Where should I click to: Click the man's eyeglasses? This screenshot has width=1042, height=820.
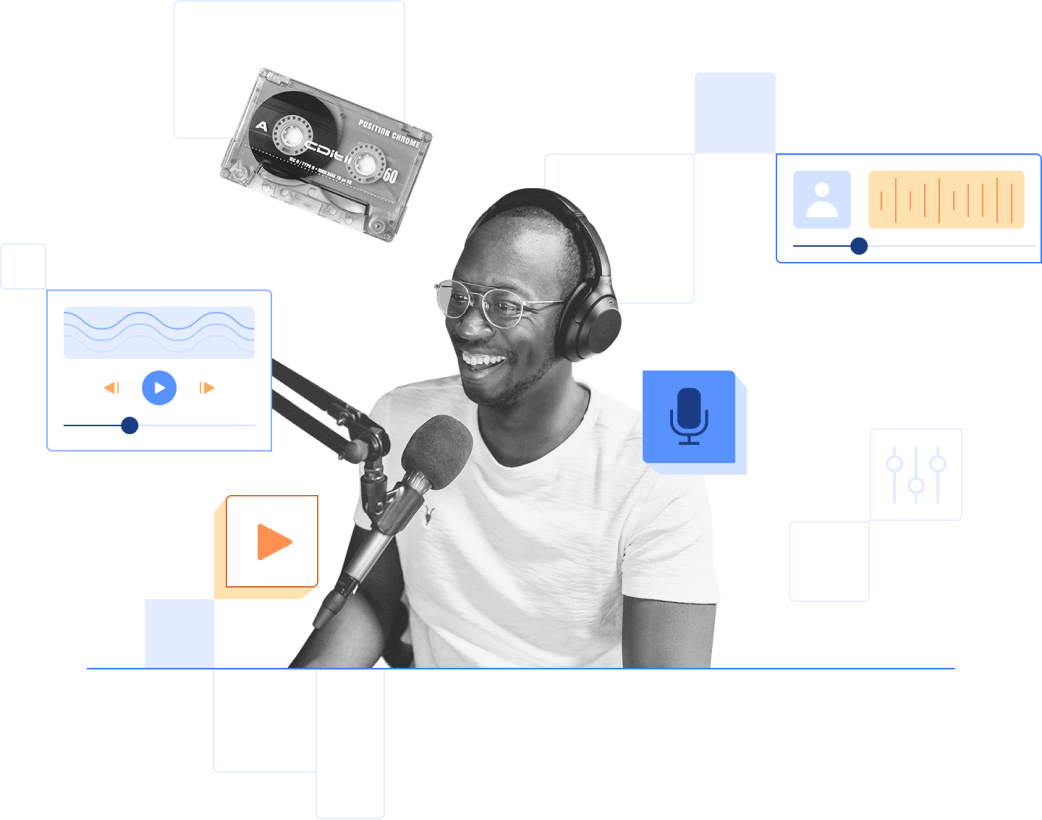pos(492,304)
